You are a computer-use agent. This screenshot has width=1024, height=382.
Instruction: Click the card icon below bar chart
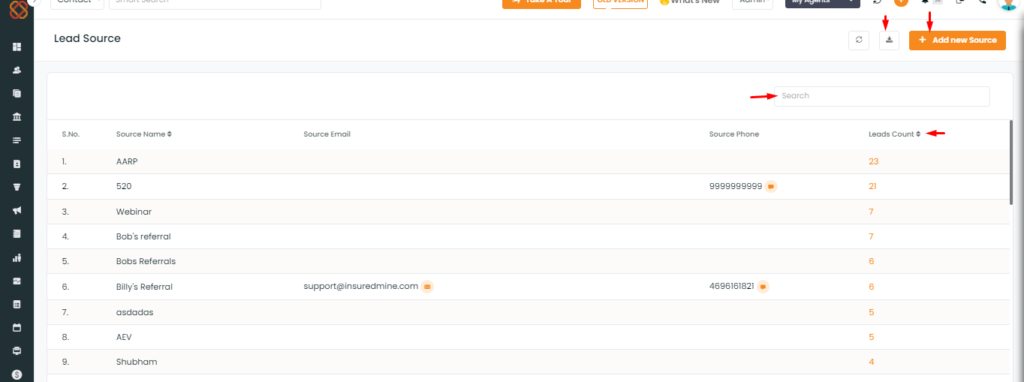point(17,281)
